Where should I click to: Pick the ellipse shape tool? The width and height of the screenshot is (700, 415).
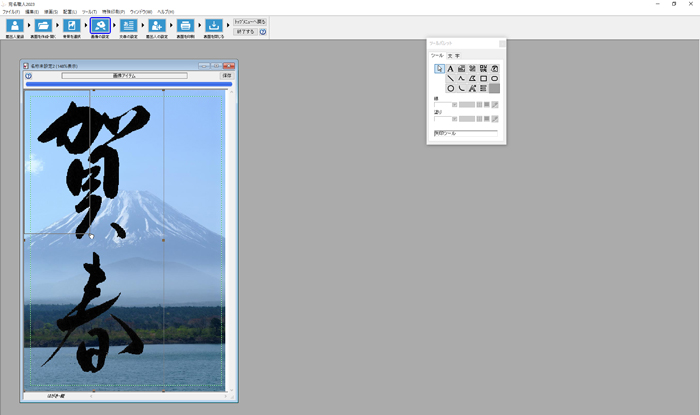494,78
